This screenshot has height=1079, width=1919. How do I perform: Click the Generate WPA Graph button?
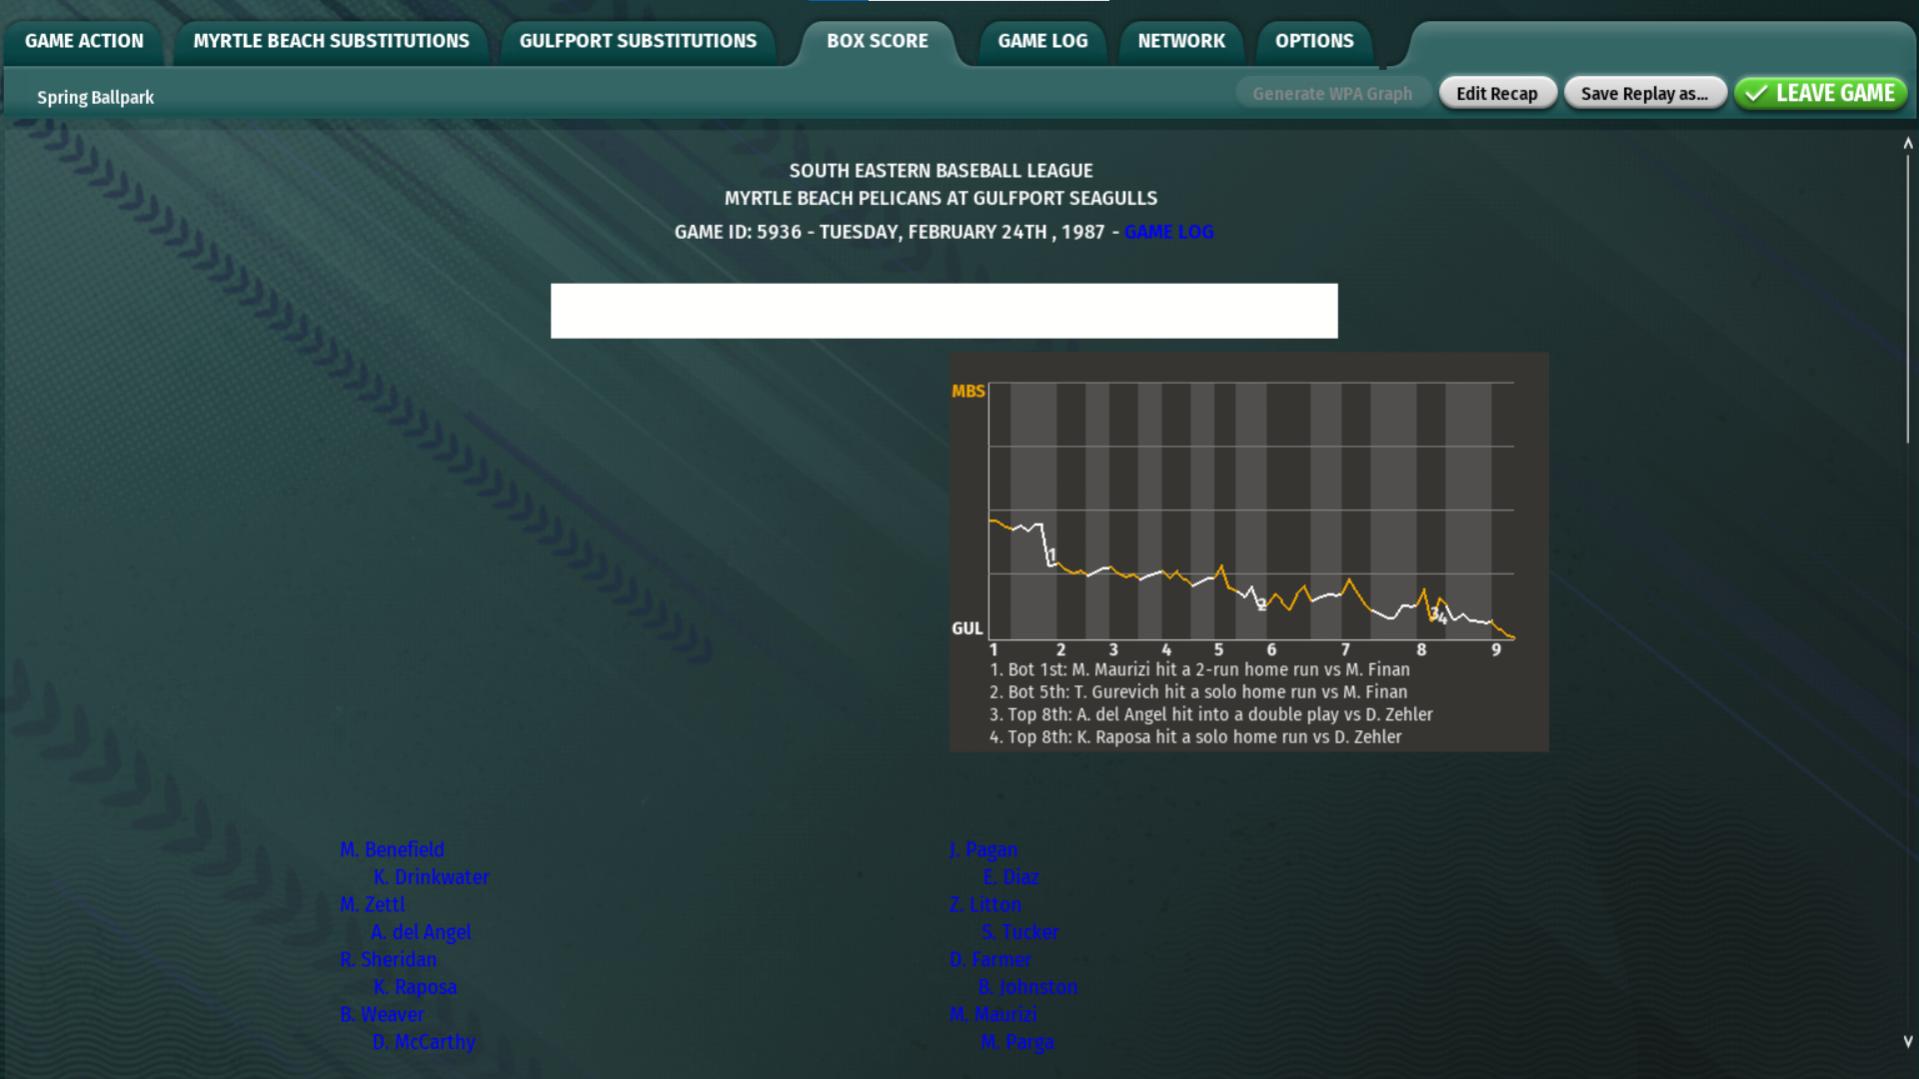[1332, 93]
